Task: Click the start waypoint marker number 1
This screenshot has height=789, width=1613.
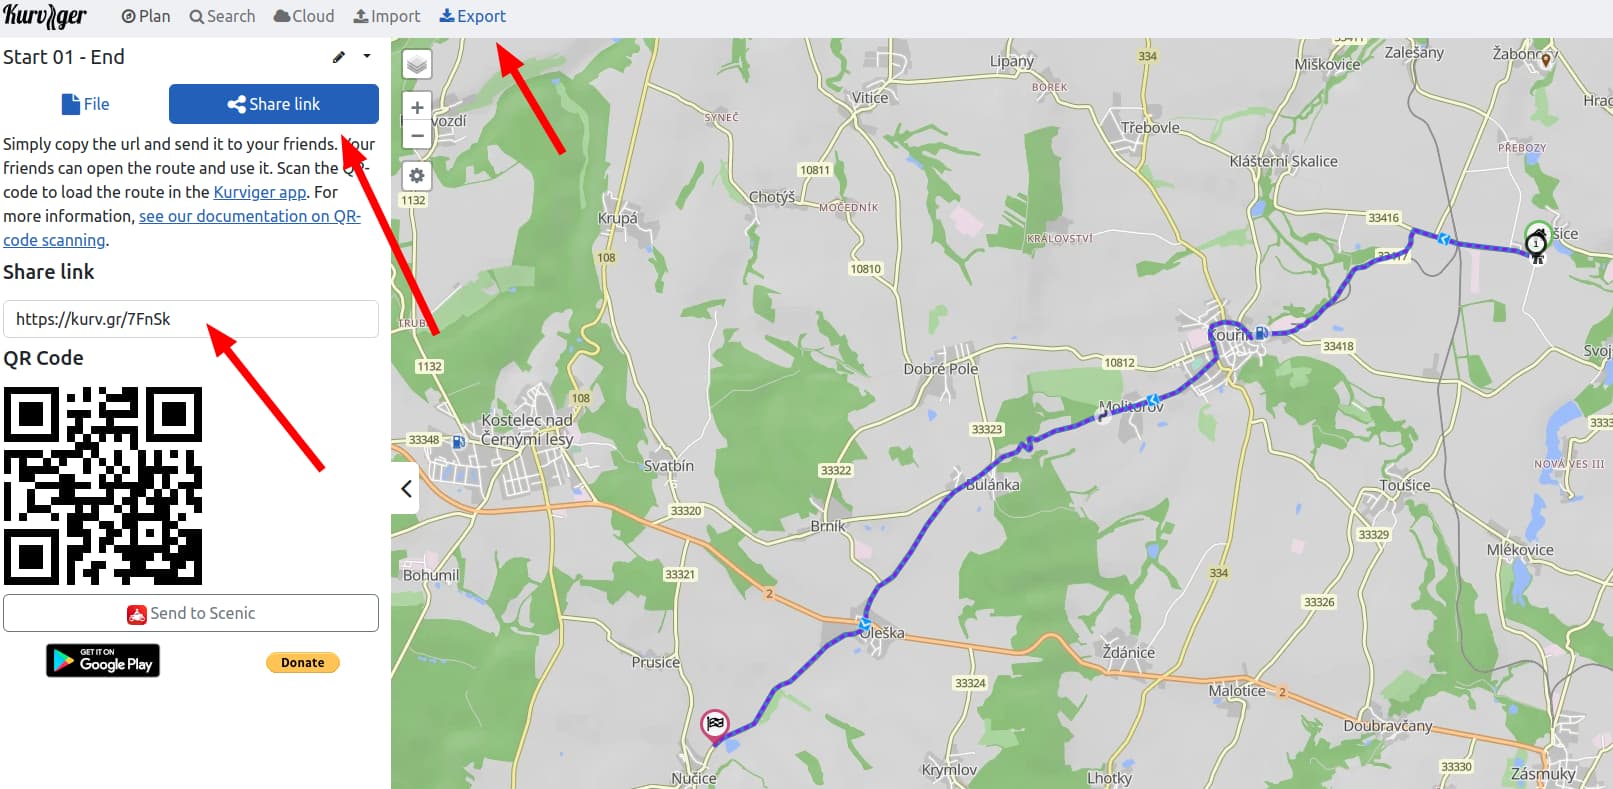Action: pyautogui.click(x=1537, y=241)
